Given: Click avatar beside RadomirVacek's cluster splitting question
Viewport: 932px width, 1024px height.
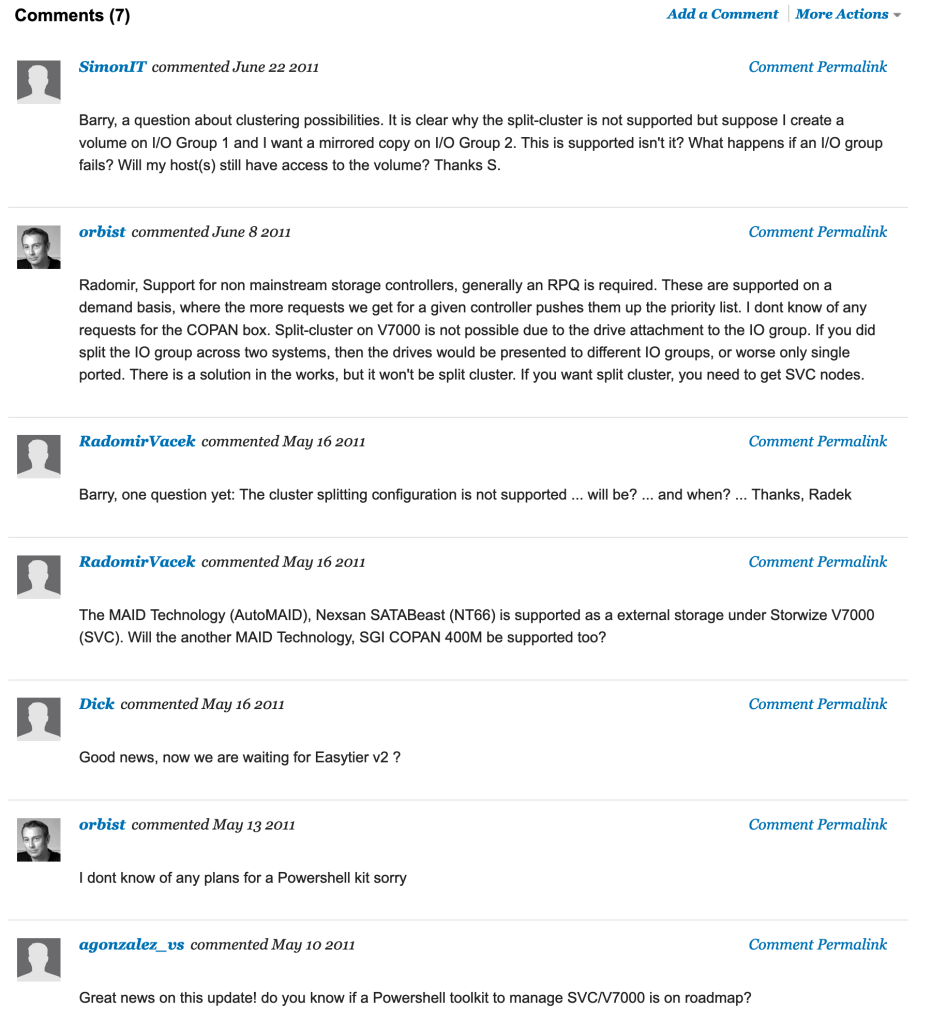Looking at the screenshot, I should tap(39, 456).
